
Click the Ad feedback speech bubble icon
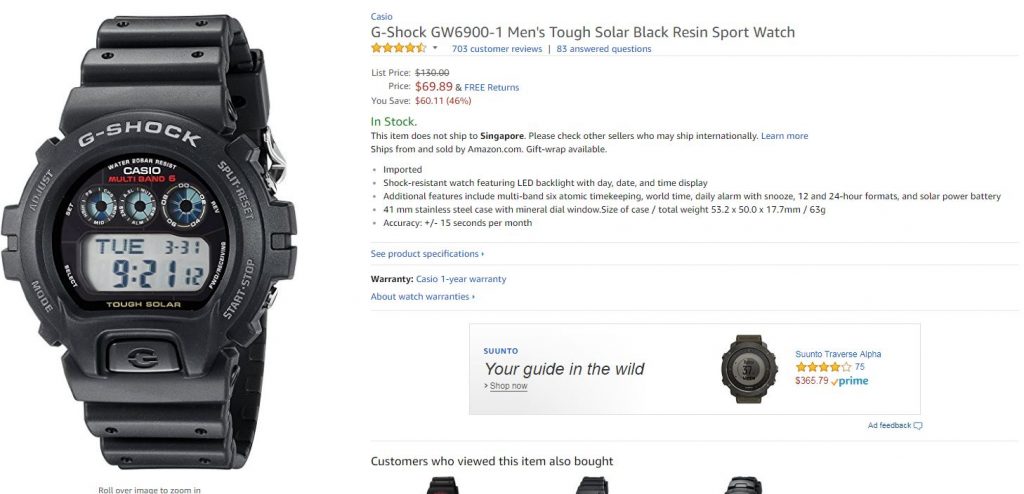click(918, 426)
